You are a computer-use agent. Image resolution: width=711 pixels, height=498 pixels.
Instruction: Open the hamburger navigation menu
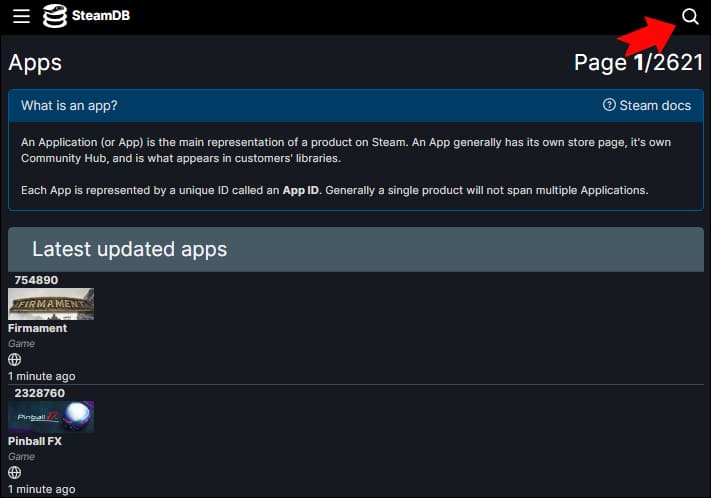21,16
